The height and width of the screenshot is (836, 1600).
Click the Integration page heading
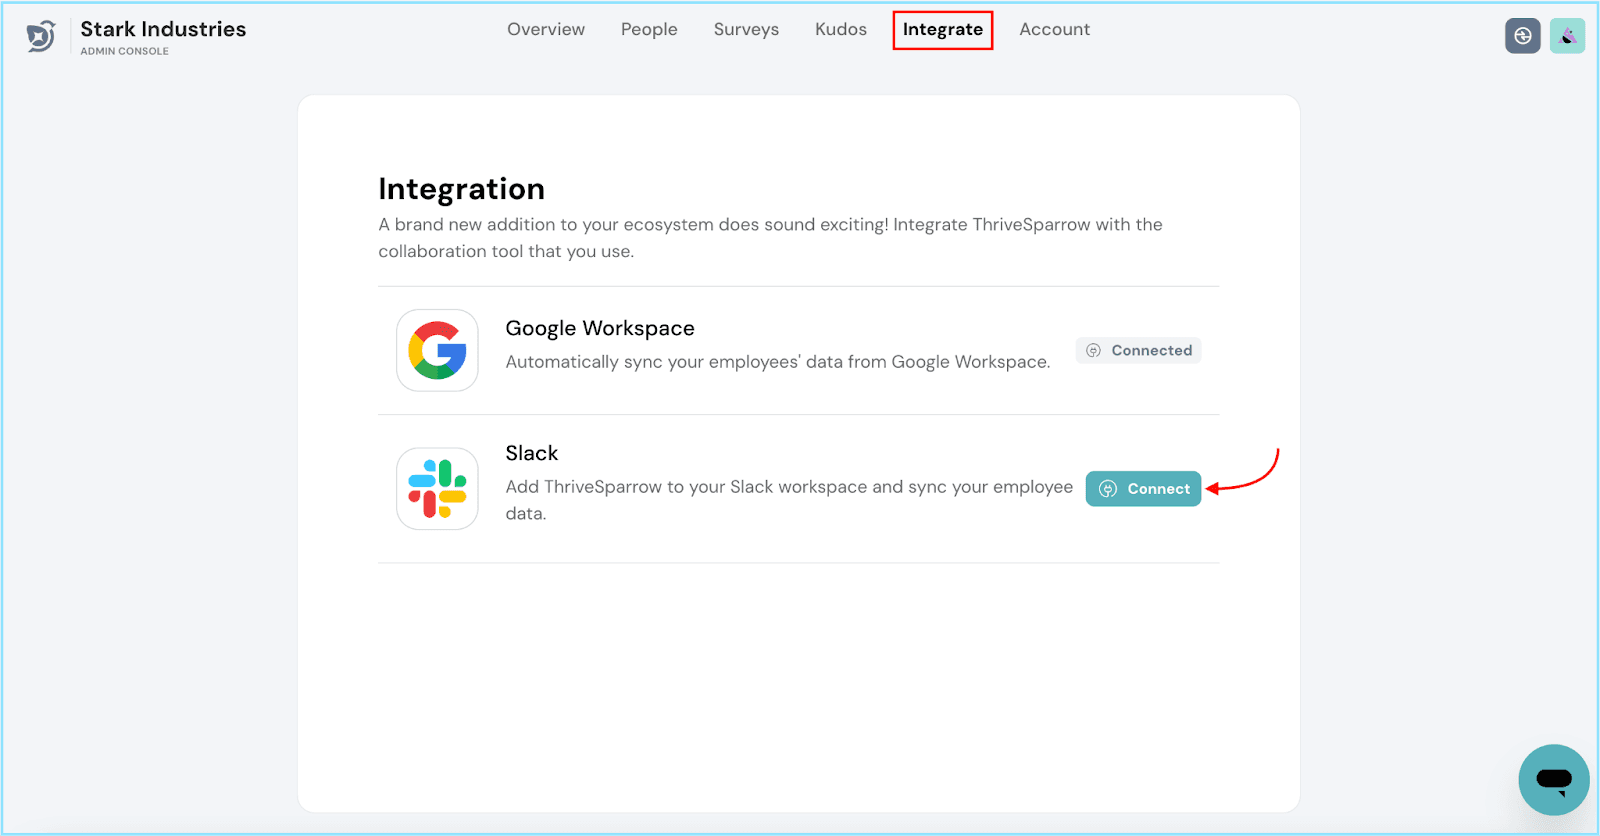click(461, 189)
